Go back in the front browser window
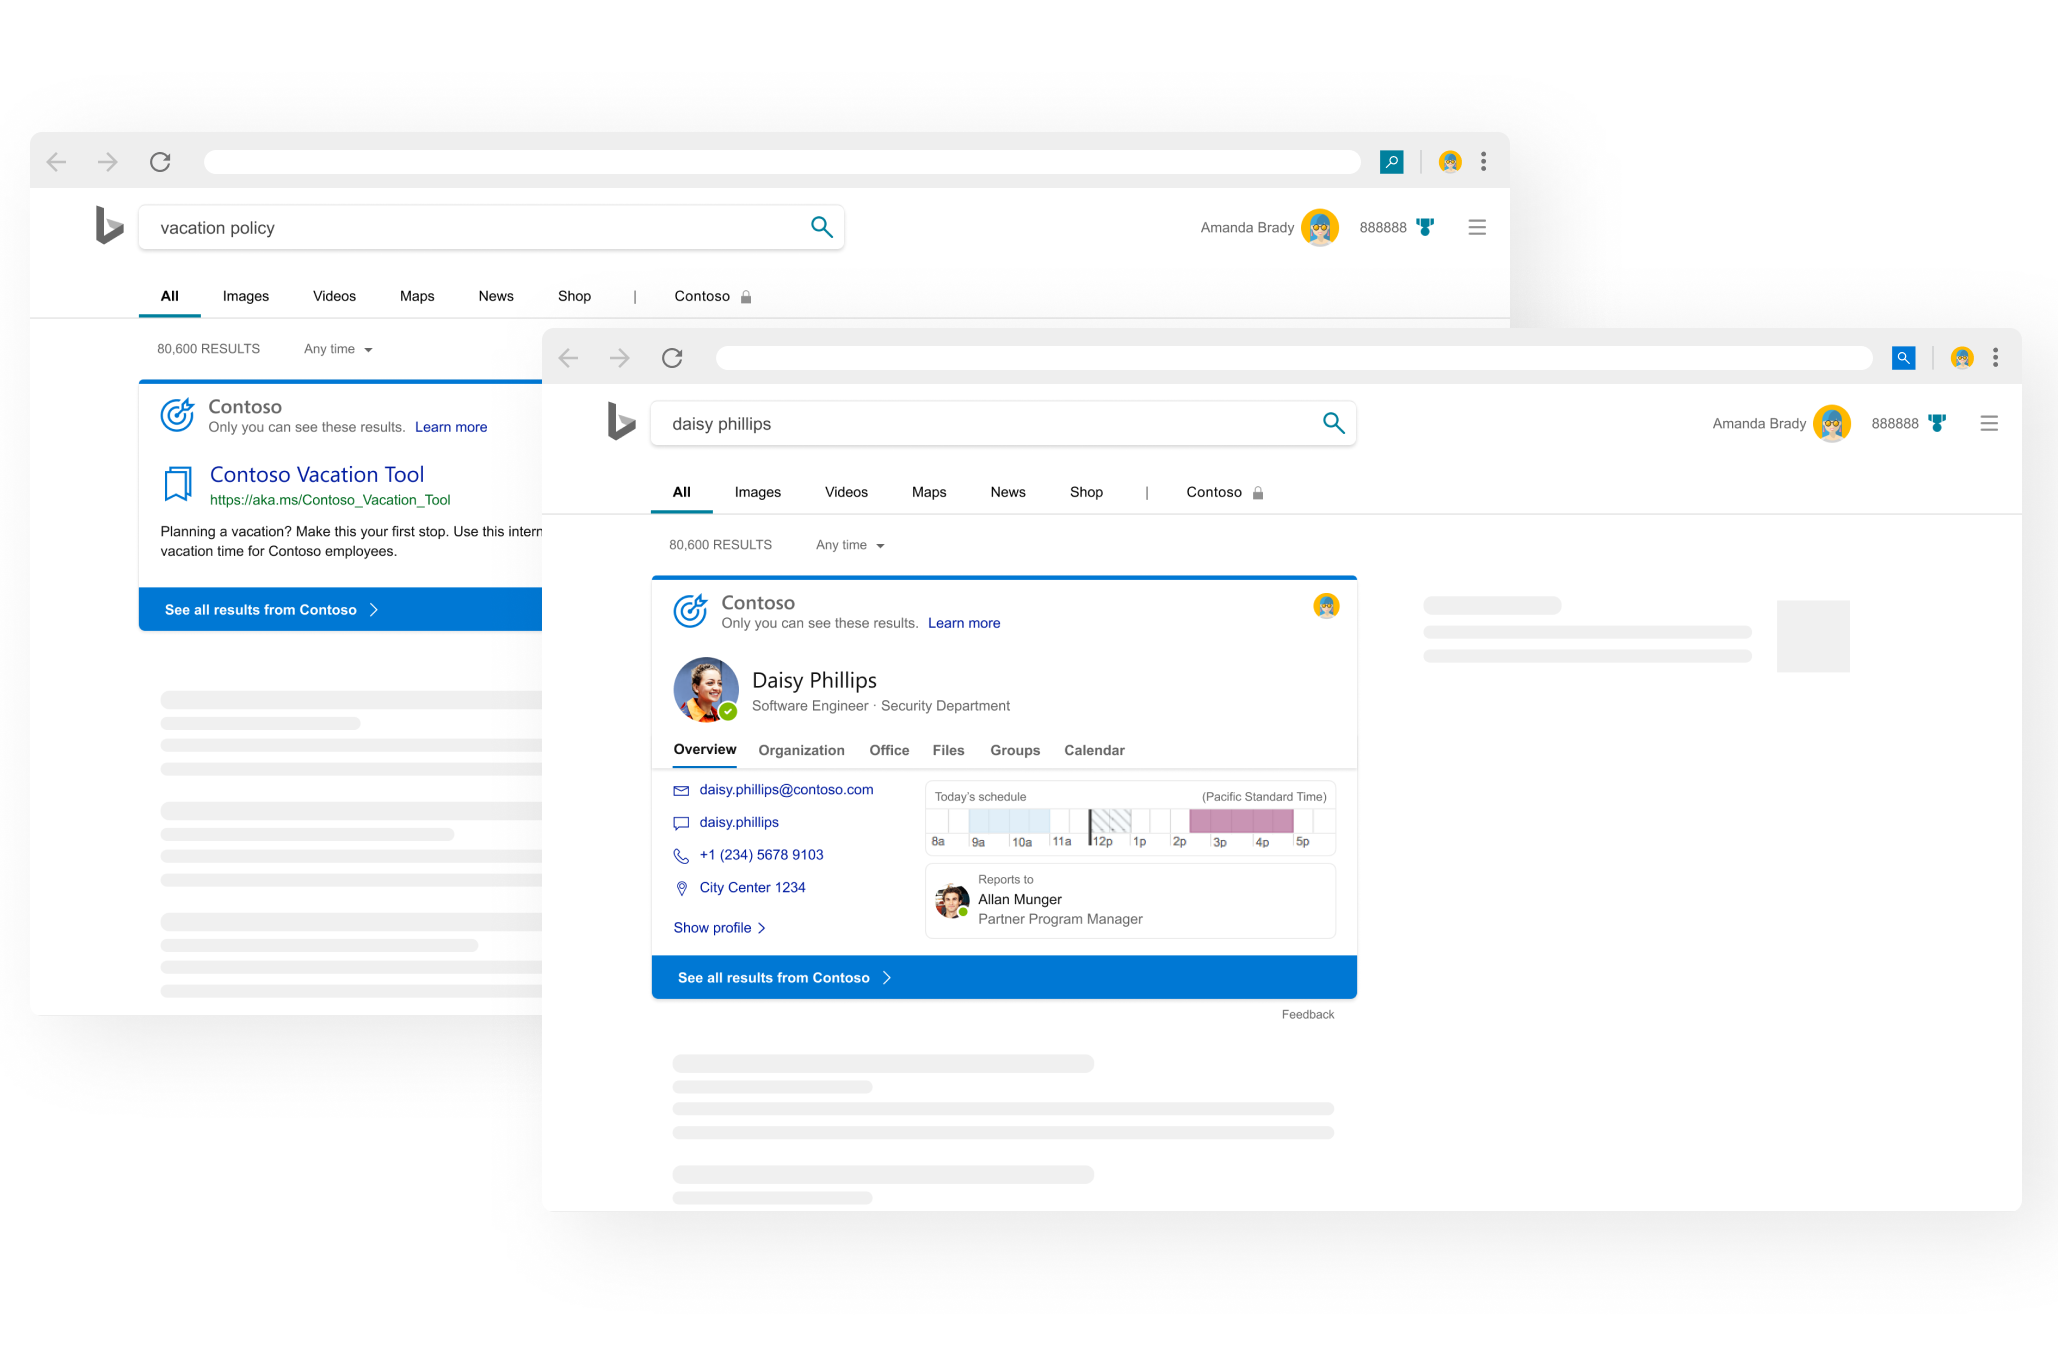 point(568,358)
